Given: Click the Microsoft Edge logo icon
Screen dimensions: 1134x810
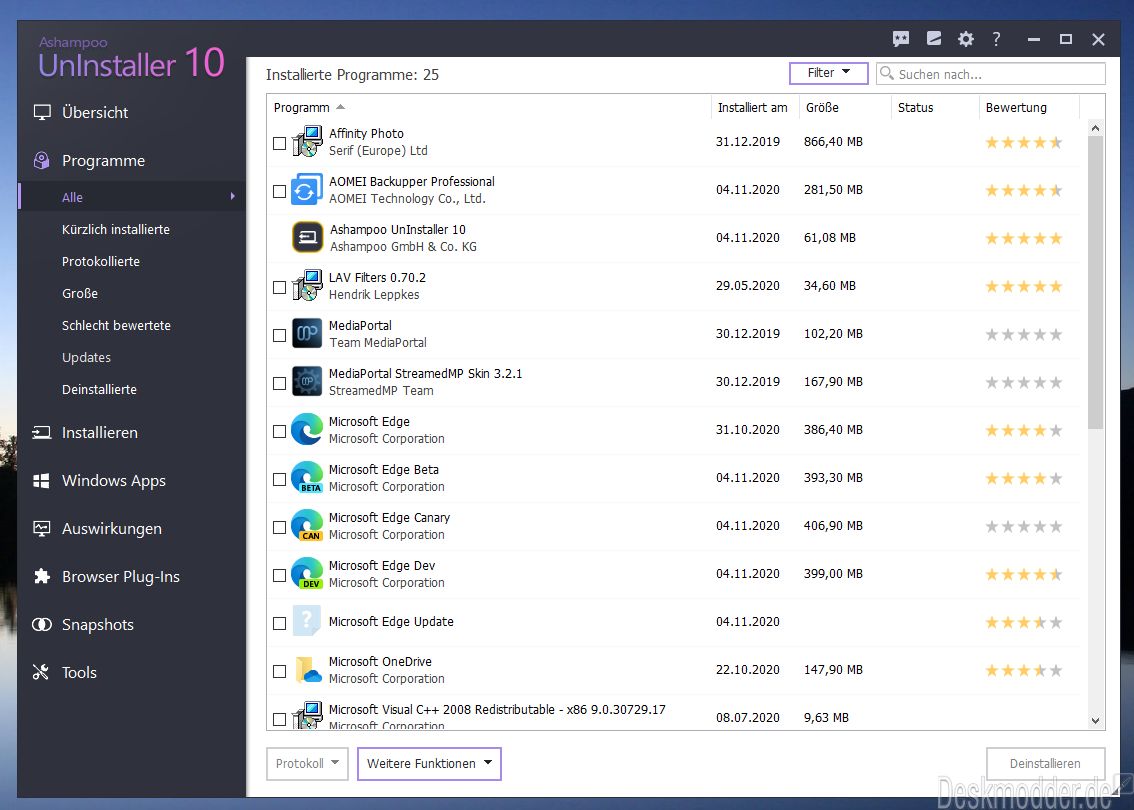Looking at the screenshot, I should point(307,430).
